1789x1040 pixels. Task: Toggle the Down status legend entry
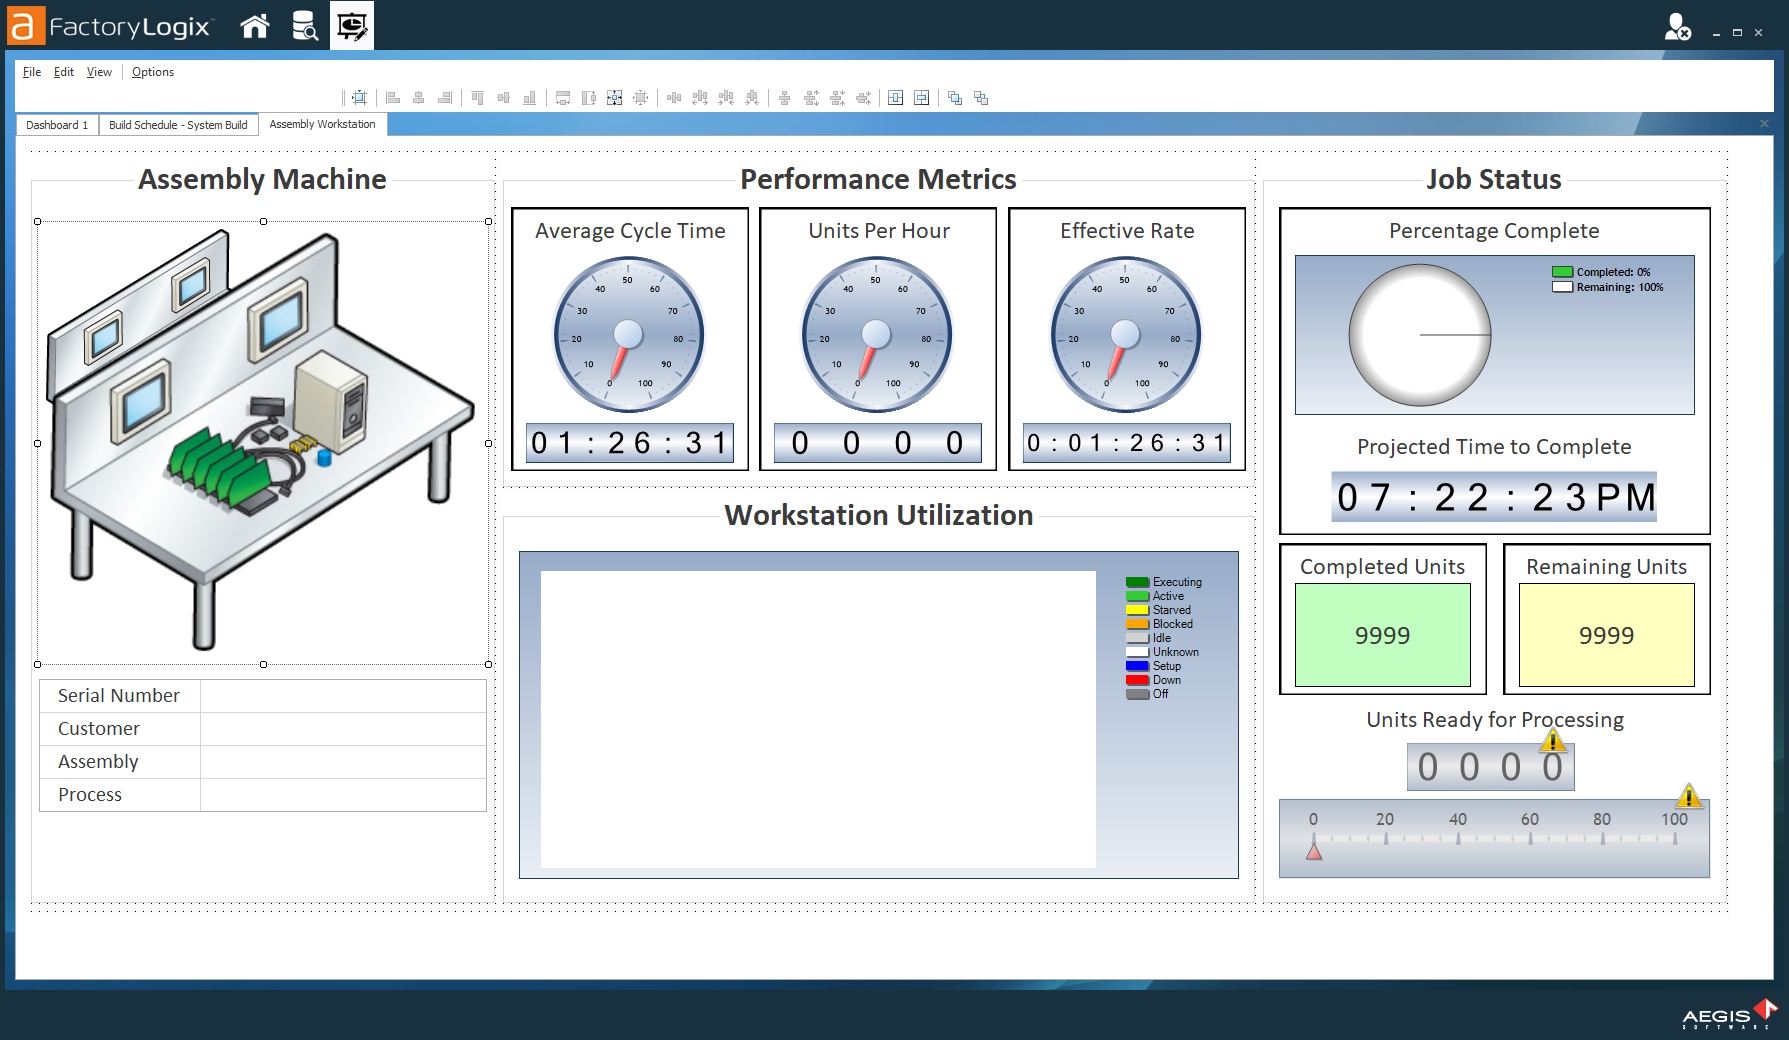click(1160, 679)
